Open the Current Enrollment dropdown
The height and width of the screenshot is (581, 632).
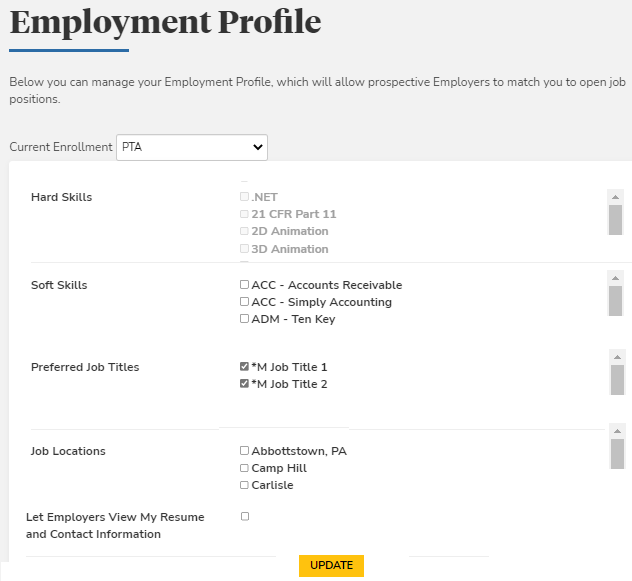click(192, 147)
